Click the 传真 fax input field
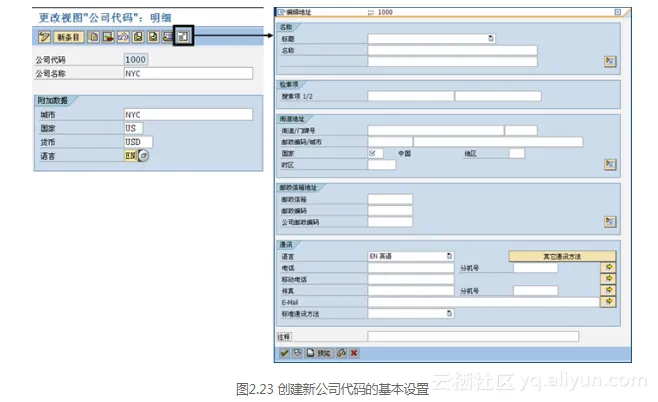This screenshot has width=658, height=402. coord(411,290)
